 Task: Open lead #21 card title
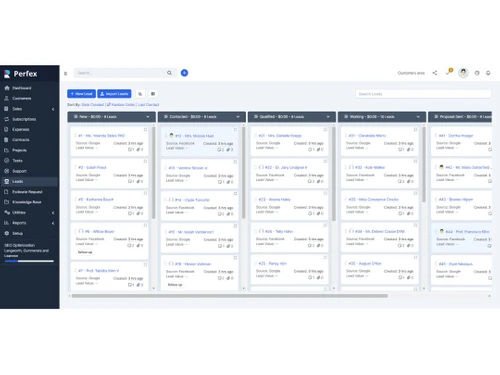280,136
